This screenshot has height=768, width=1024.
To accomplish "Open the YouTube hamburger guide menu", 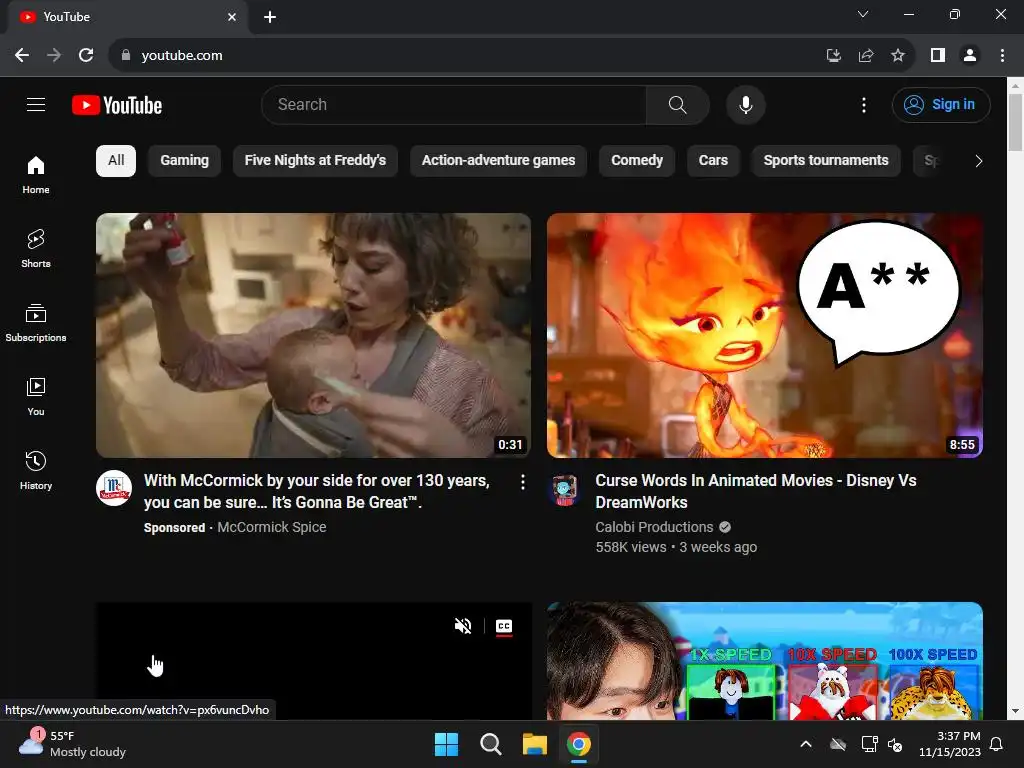I will click(x=36, y=104).
